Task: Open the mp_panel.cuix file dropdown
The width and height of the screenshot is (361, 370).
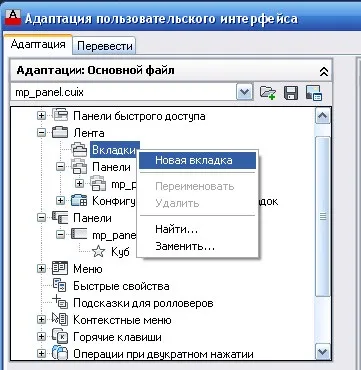Action: [x=245, y=92]
